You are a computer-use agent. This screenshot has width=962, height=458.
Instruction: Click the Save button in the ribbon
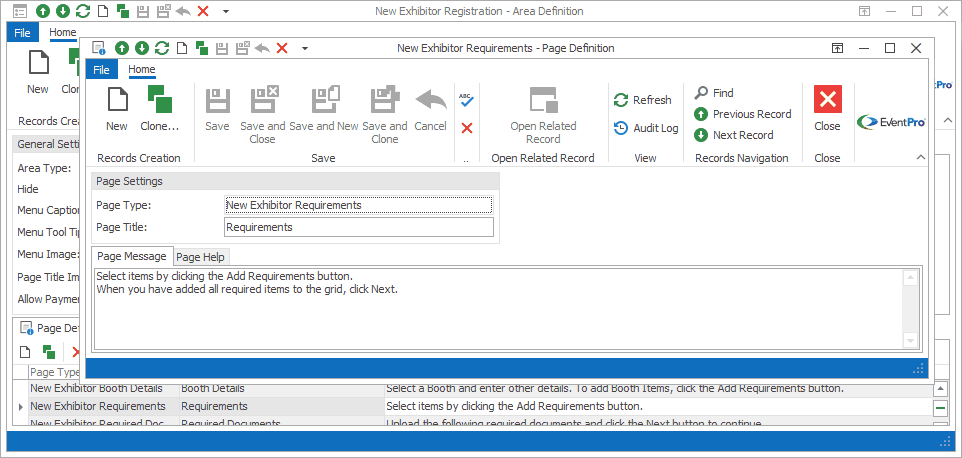(217, 109)
